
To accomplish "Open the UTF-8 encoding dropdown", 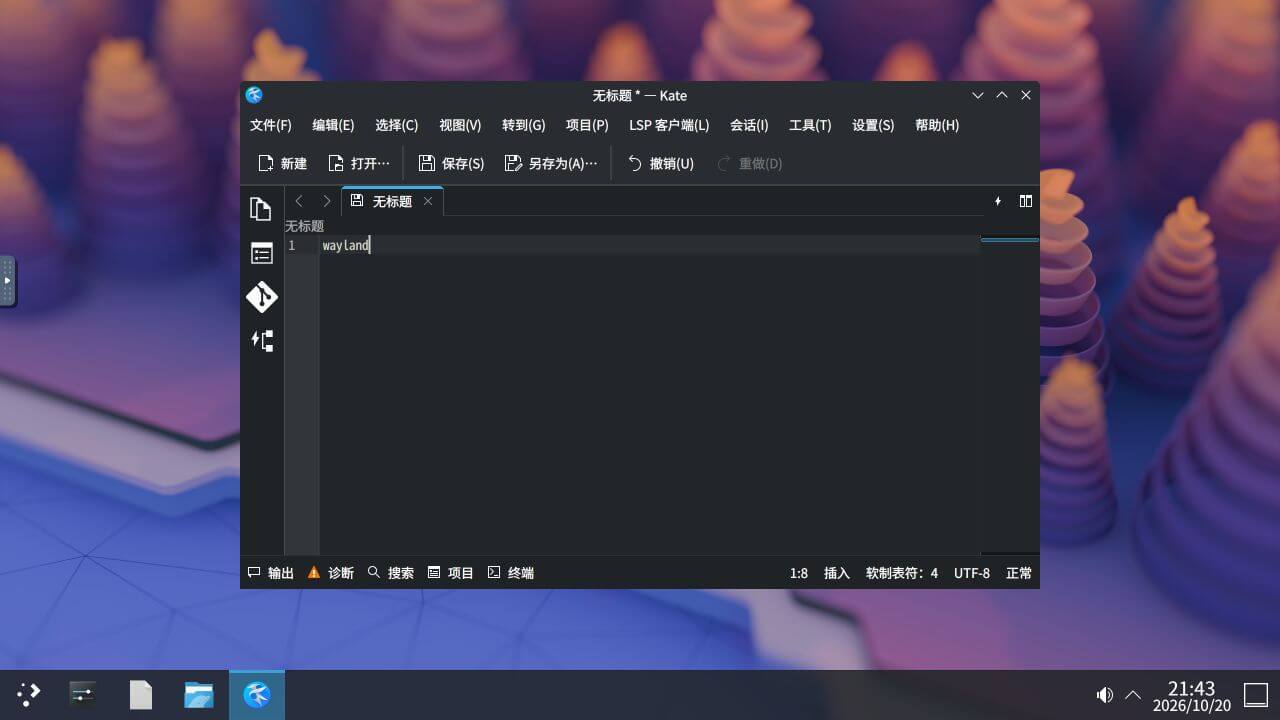I will pos(972,573).
